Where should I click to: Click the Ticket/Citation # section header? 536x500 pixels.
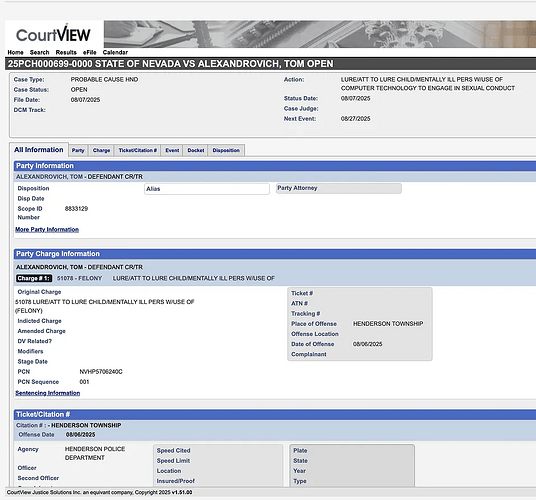[274, 415]
